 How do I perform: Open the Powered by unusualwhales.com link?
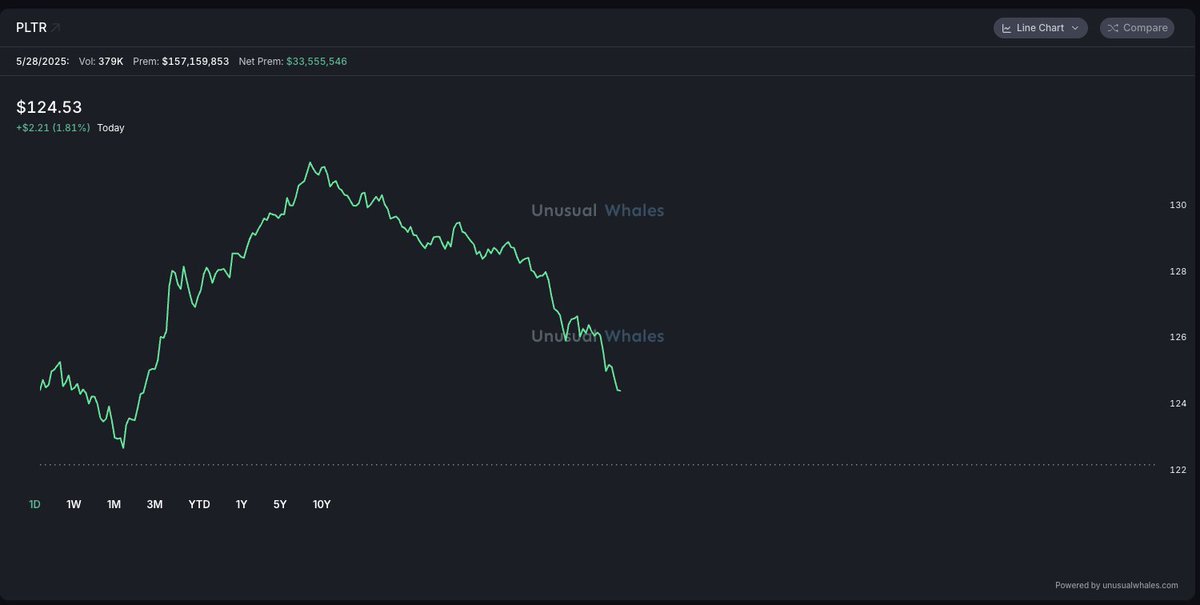1116,585
